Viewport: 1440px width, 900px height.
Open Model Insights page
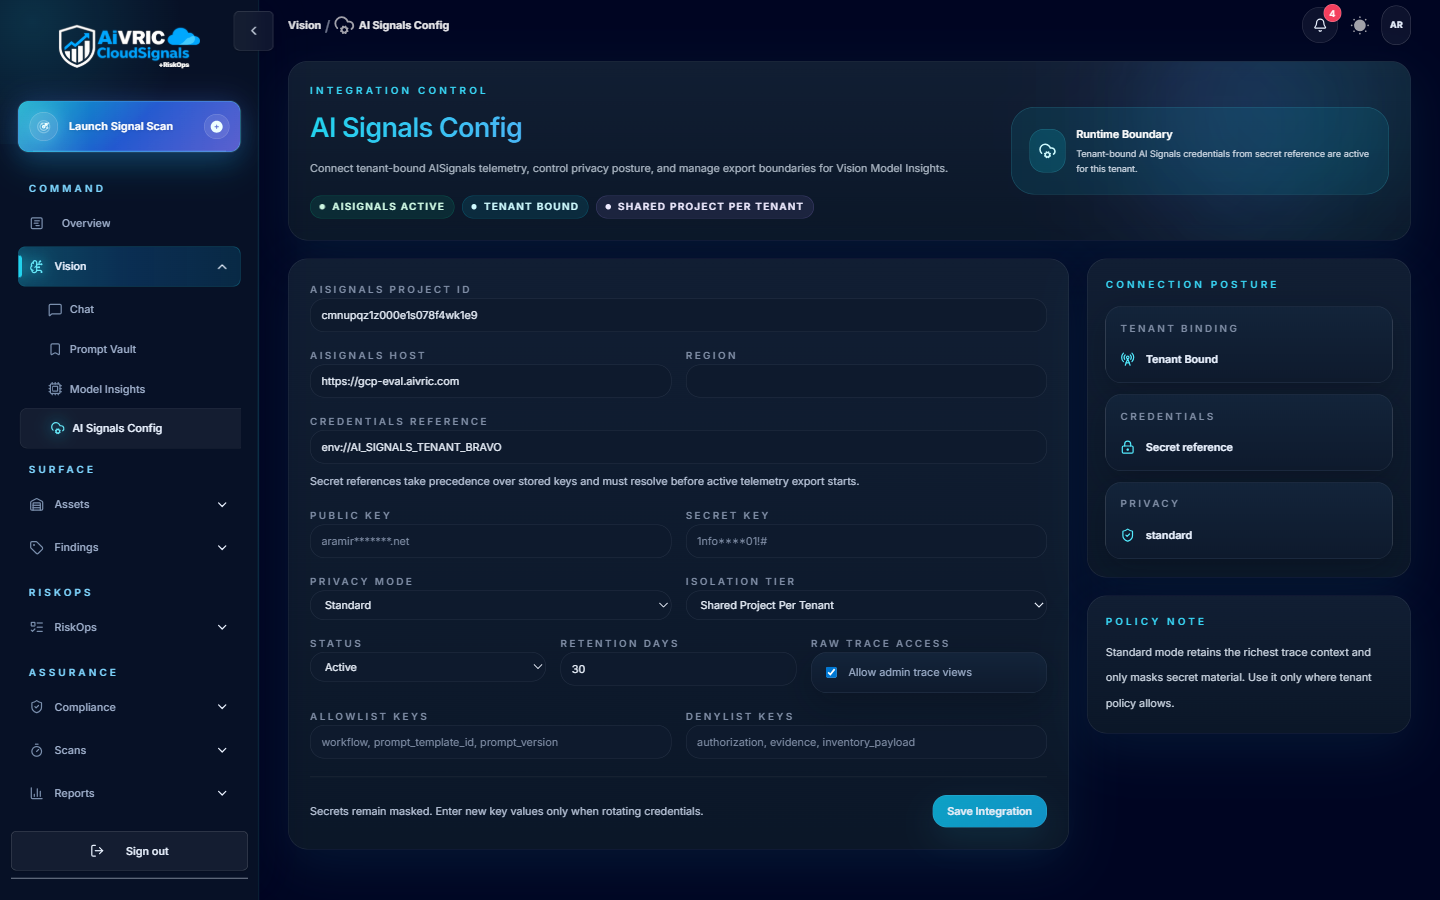[x=130, y=389]
